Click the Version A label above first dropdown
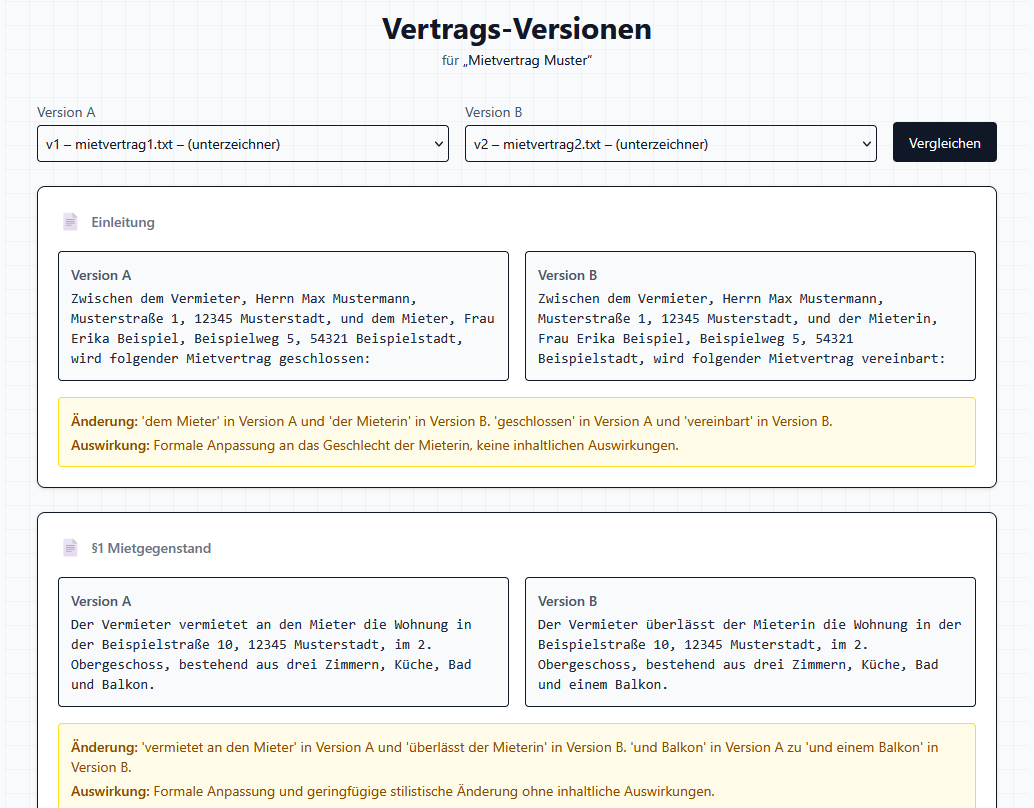Screen dimensions: 1034x808 click(66, 112)
